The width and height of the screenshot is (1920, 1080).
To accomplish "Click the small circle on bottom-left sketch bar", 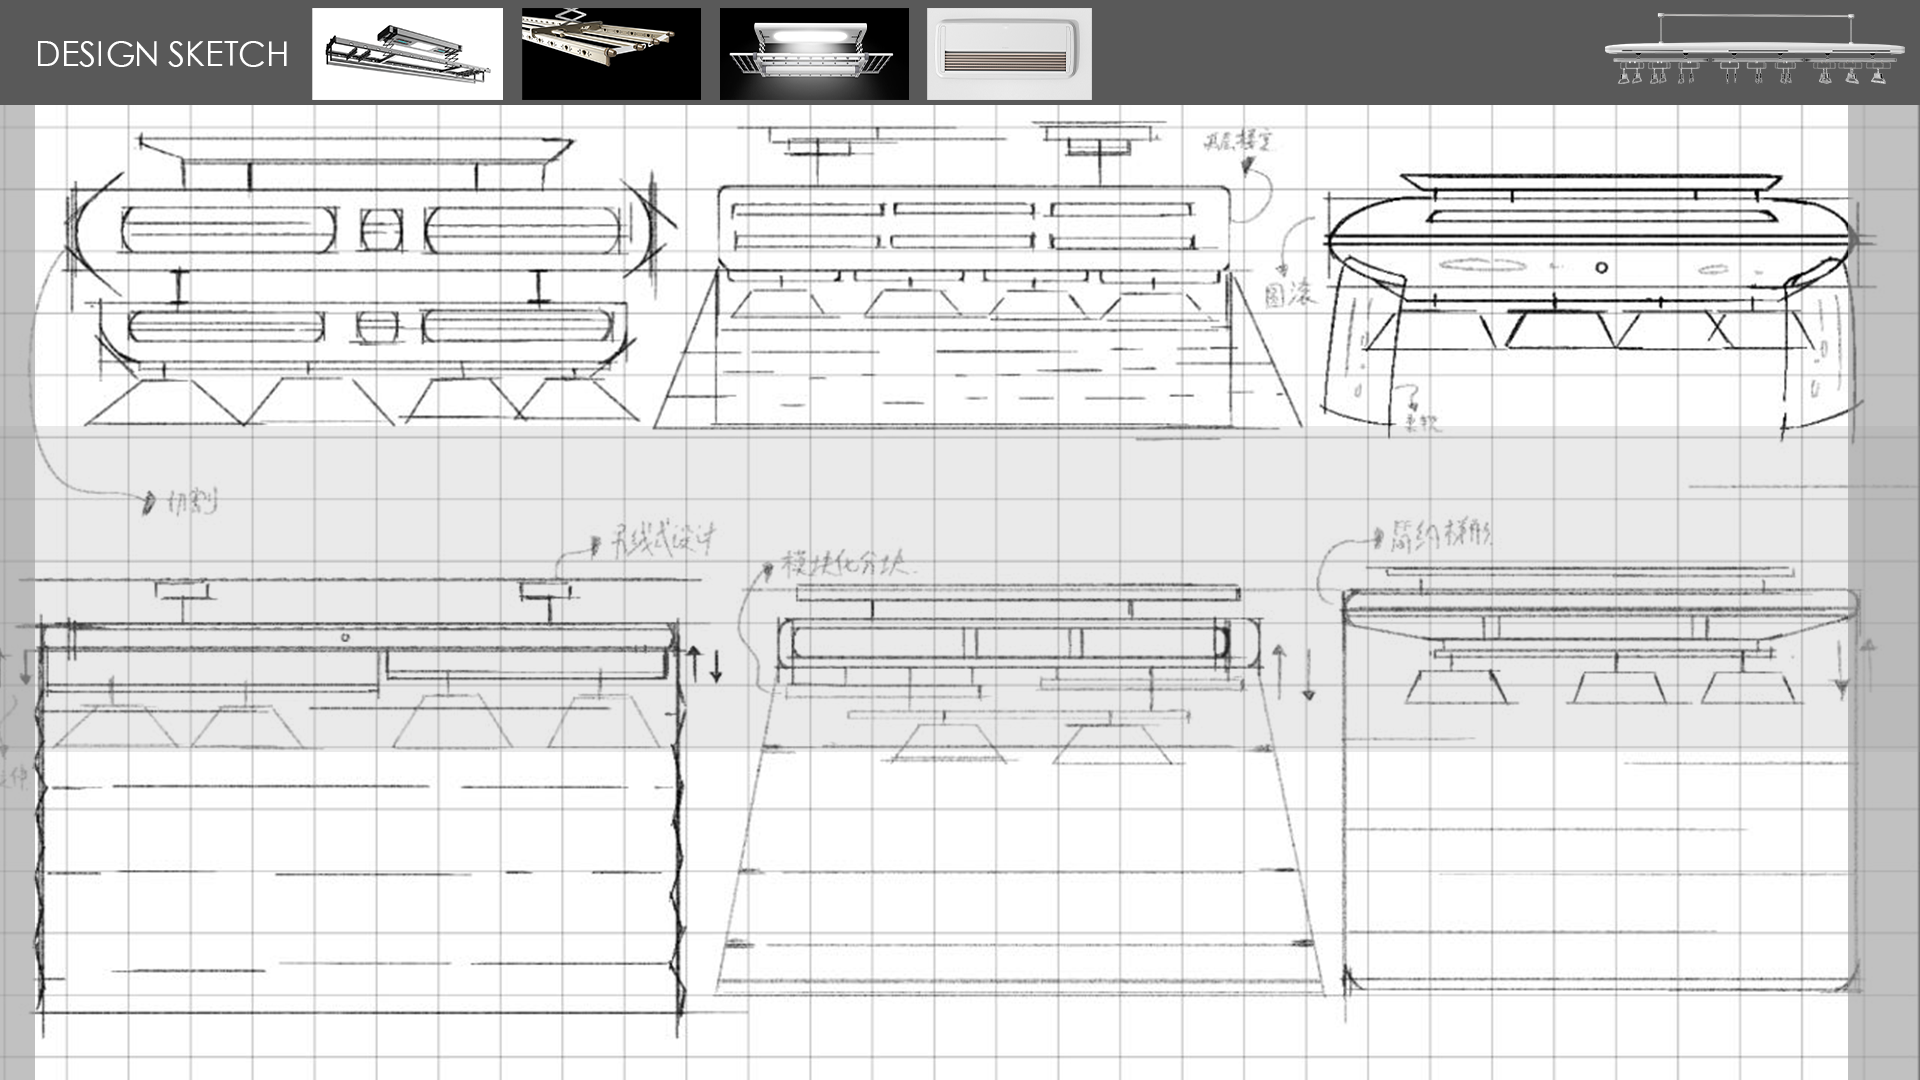I will (x=345, y=637).
